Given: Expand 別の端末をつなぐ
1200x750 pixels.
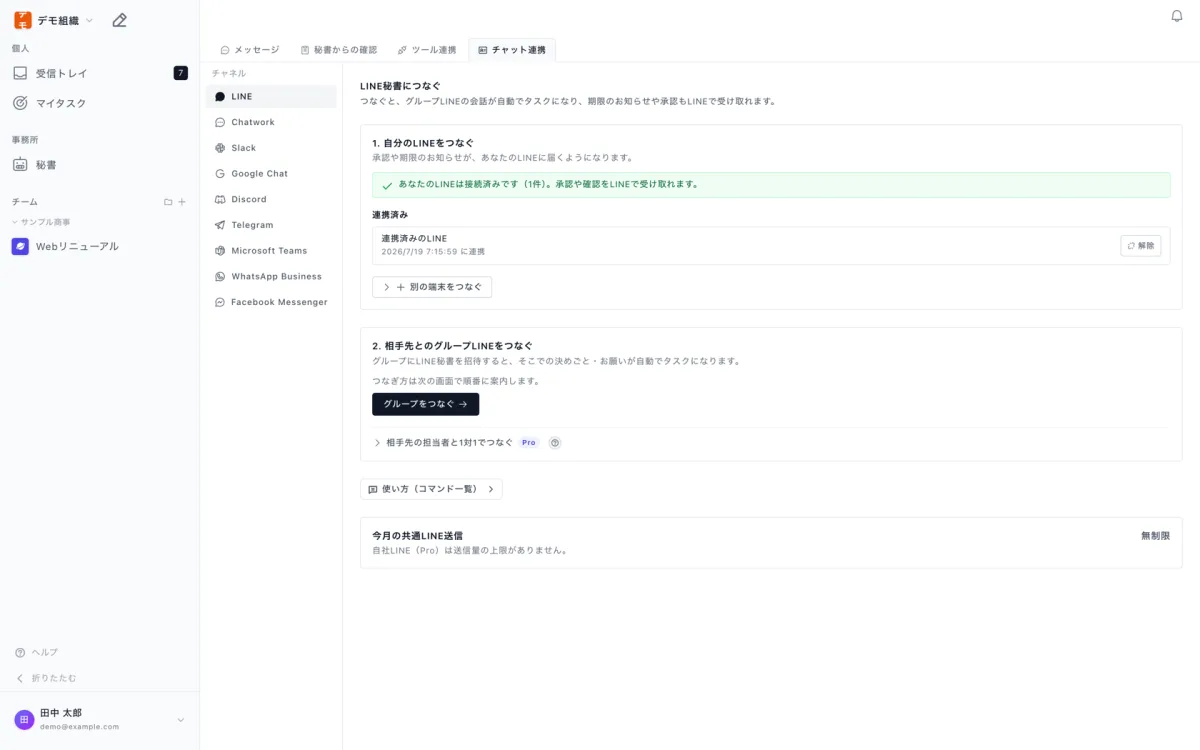Looking at the screenshot, I should 432,287.
